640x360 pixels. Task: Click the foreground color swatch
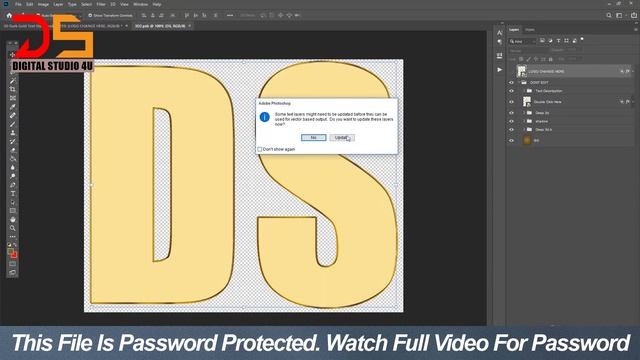tap(11, 252)
